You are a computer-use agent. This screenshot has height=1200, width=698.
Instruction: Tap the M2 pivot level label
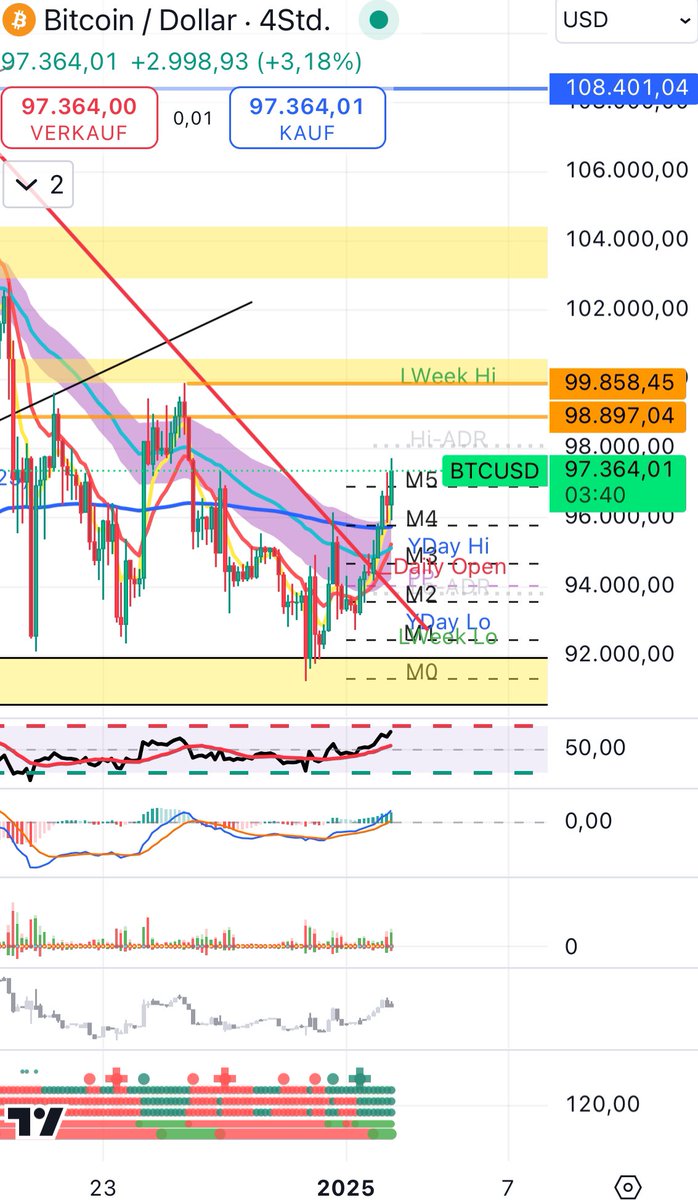(421, 594)
